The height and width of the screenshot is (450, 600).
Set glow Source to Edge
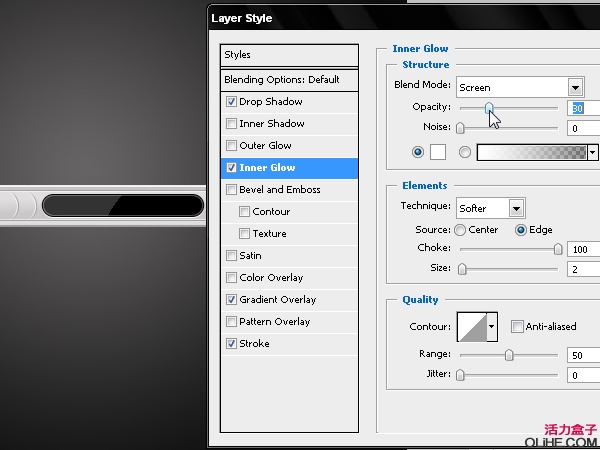(x=520, y=230)
